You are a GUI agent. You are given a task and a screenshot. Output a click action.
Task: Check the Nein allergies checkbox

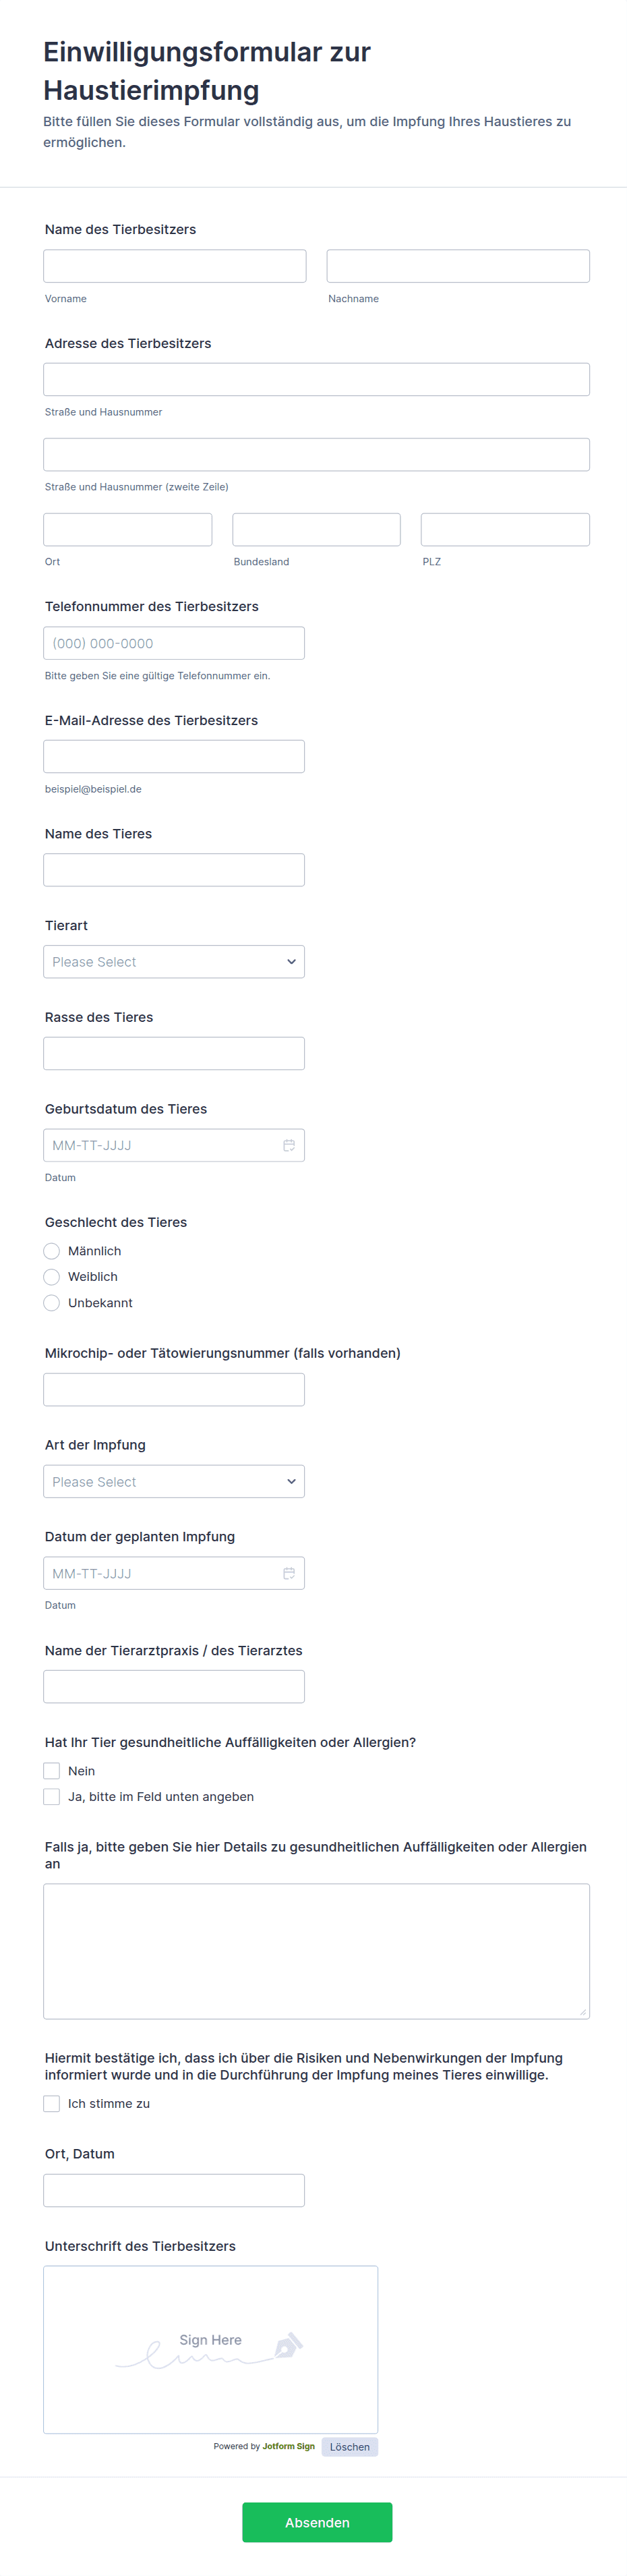52,1771
